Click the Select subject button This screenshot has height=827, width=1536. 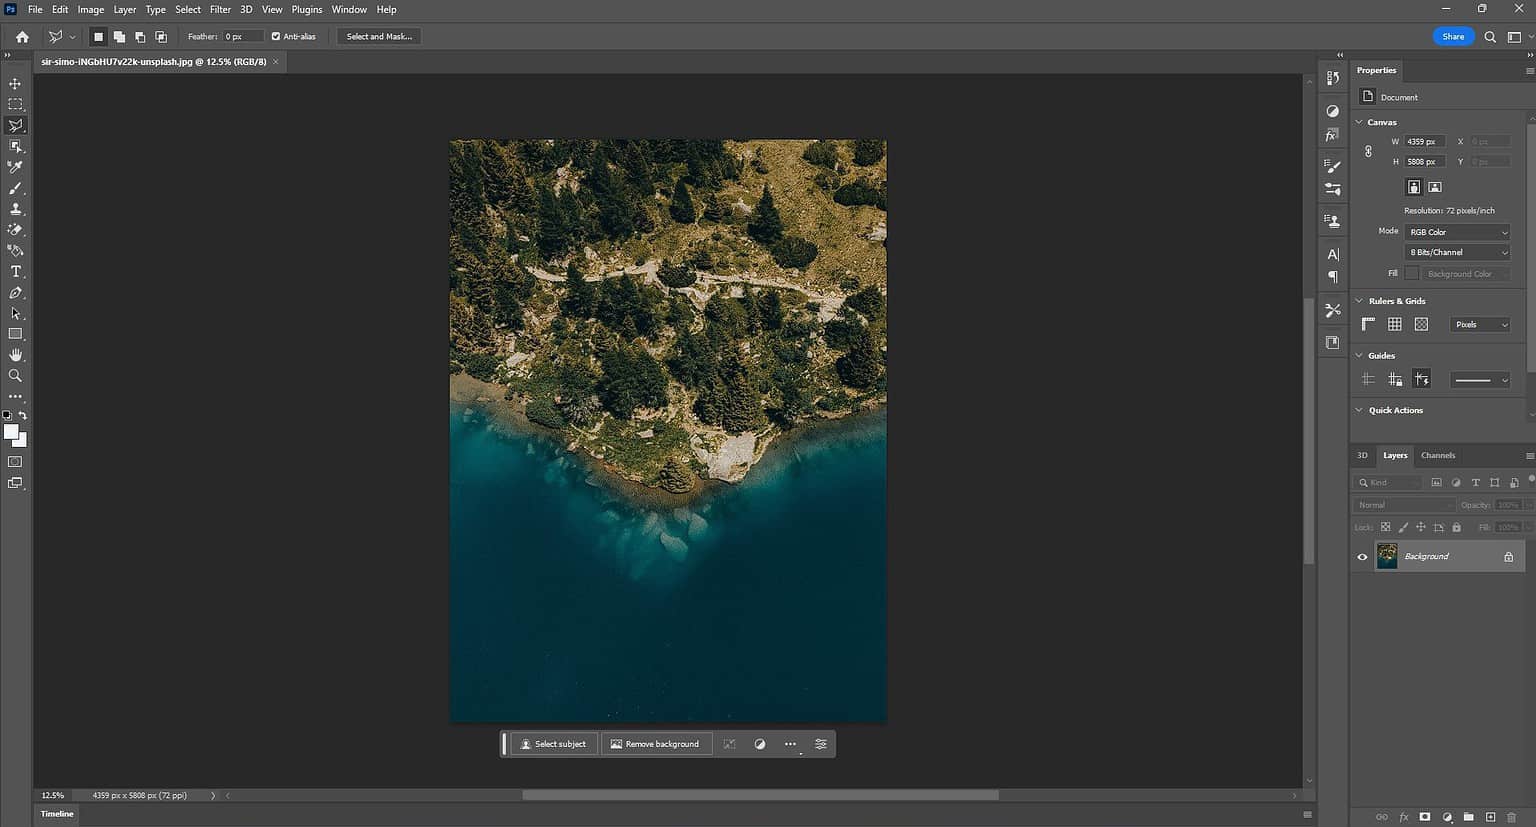554,744
